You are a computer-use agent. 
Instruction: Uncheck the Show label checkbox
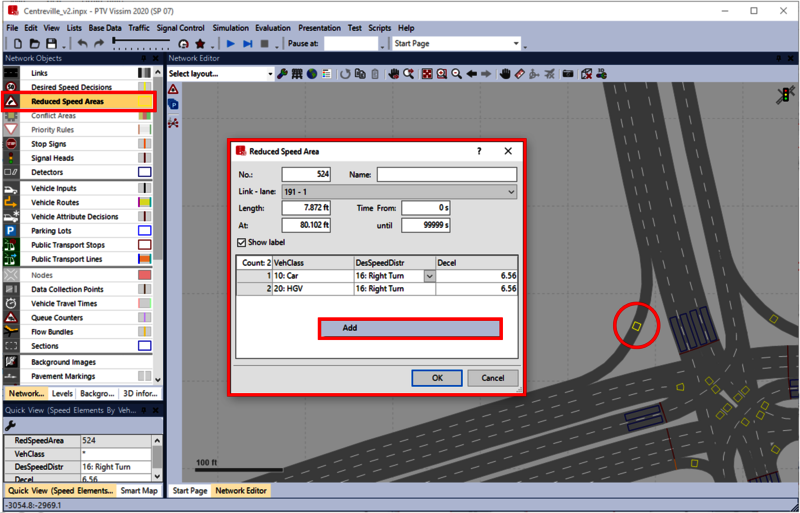(241, 242)
